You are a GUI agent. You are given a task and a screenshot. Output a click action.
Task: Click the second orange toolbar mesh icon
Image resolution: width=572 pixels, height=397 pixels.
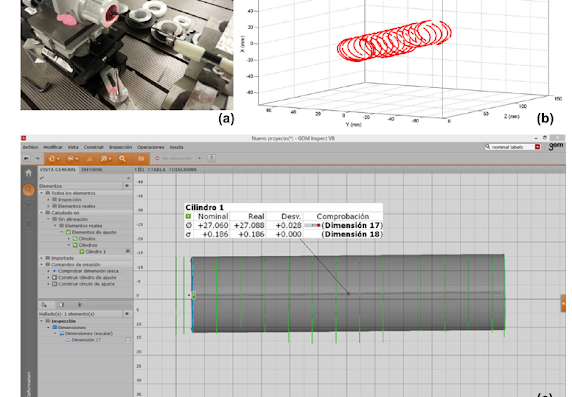[72, 158]
